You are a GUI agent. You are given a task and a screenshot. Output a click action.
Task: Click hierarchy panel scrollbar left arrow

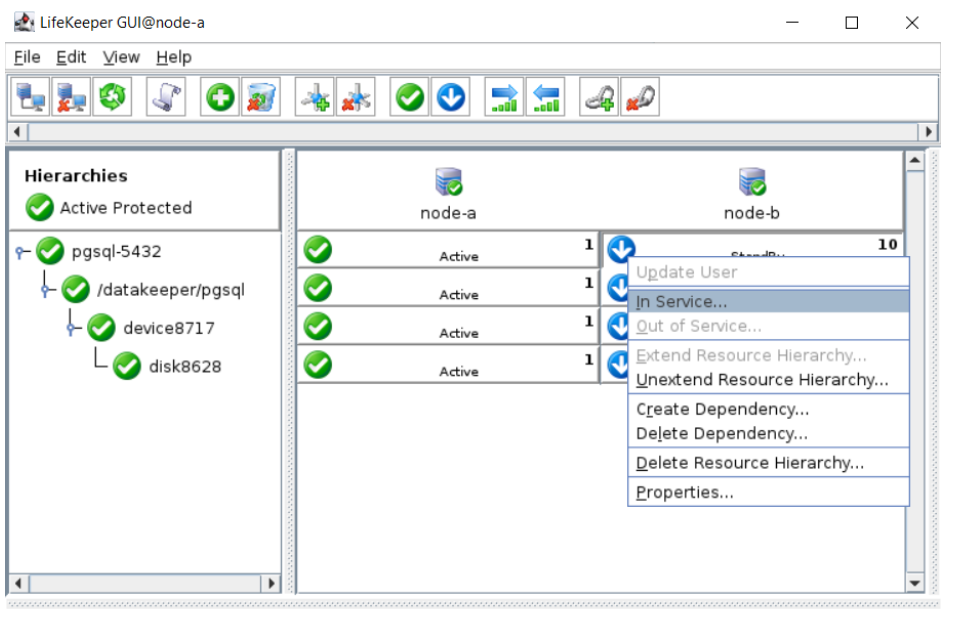tap(18, 583)
